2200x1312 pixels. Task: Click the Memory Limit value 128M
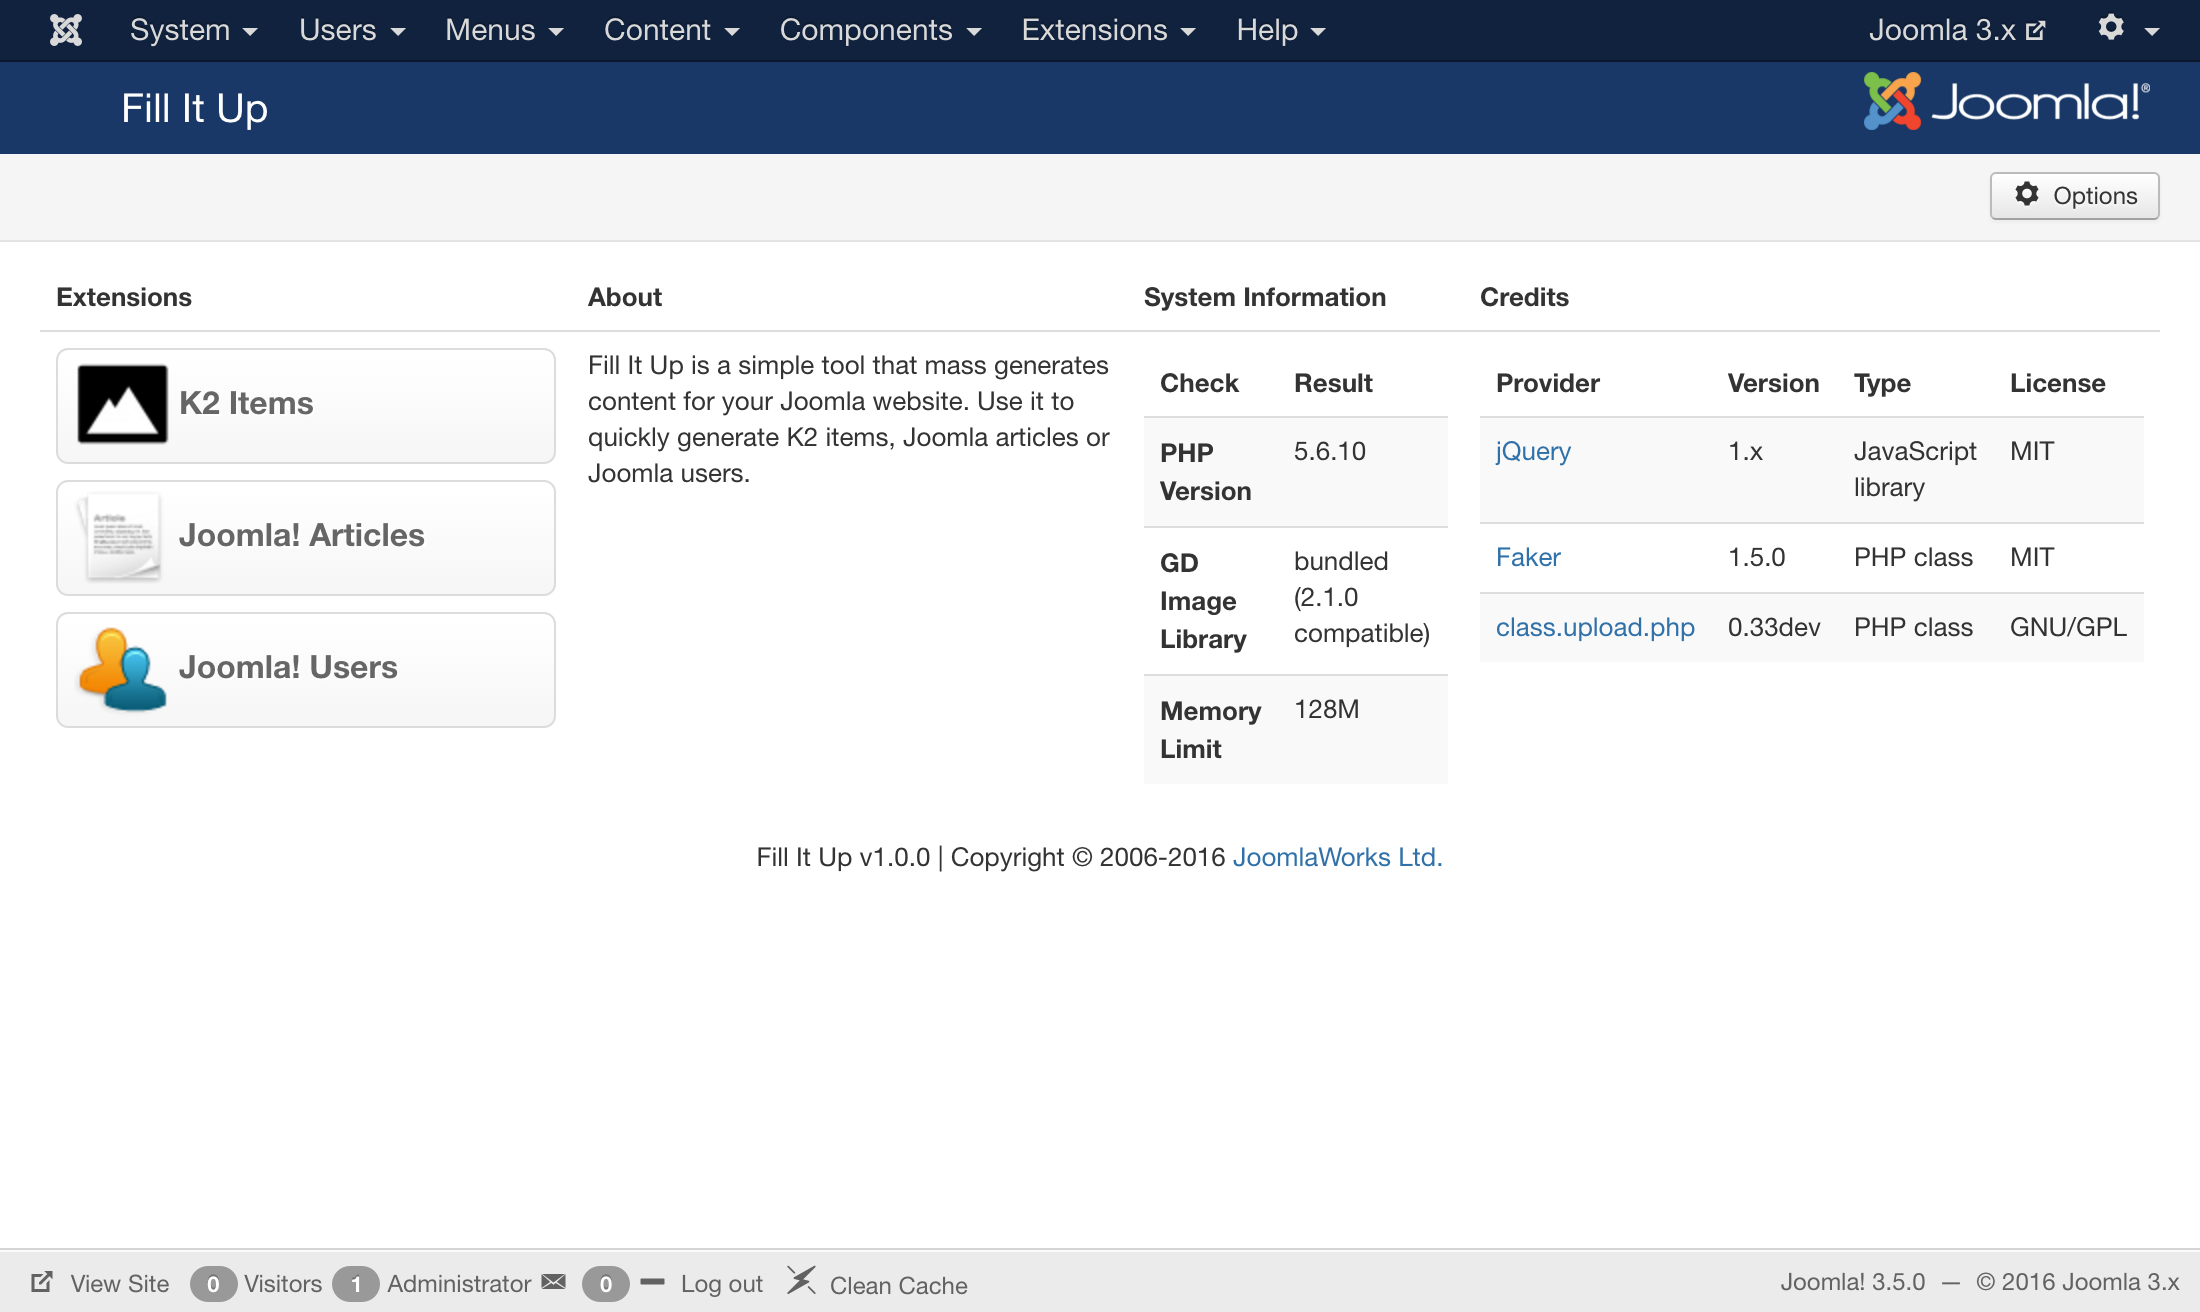tap(1326, 709)
